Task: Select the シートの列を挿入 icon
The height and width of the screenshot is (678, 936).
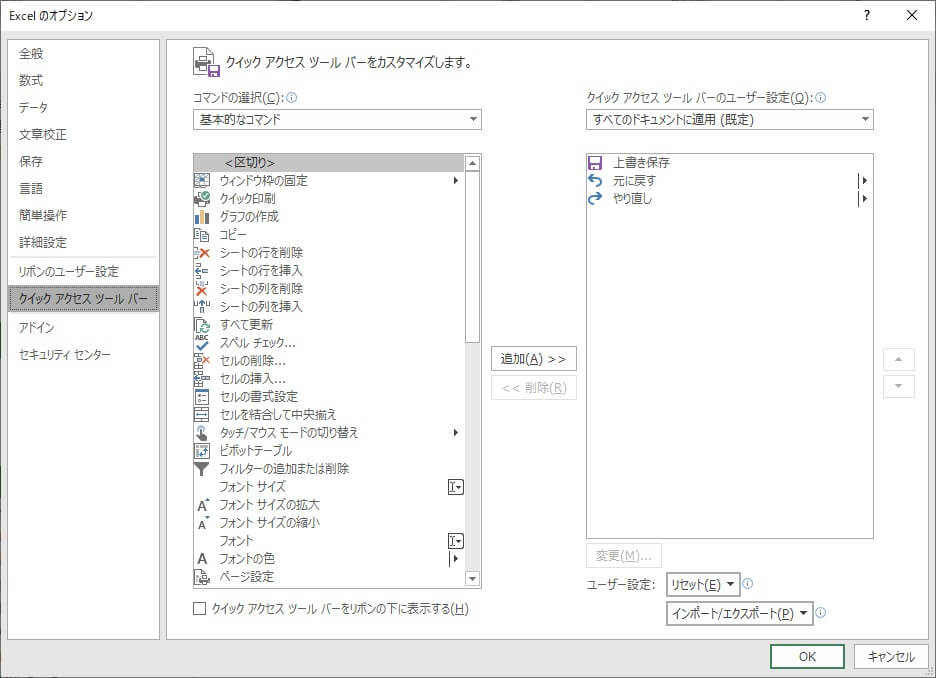Action: [x=202, y=306]
